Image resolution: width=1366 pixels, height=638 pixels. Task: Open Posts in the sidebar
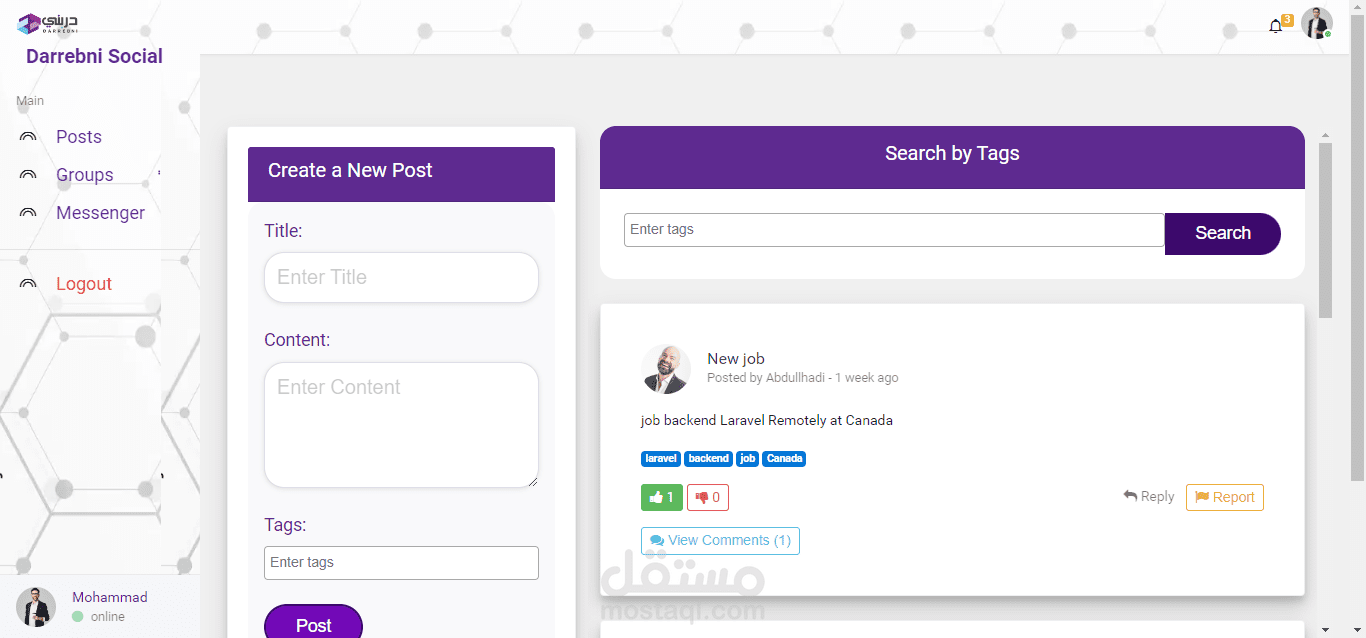[79, 137]
